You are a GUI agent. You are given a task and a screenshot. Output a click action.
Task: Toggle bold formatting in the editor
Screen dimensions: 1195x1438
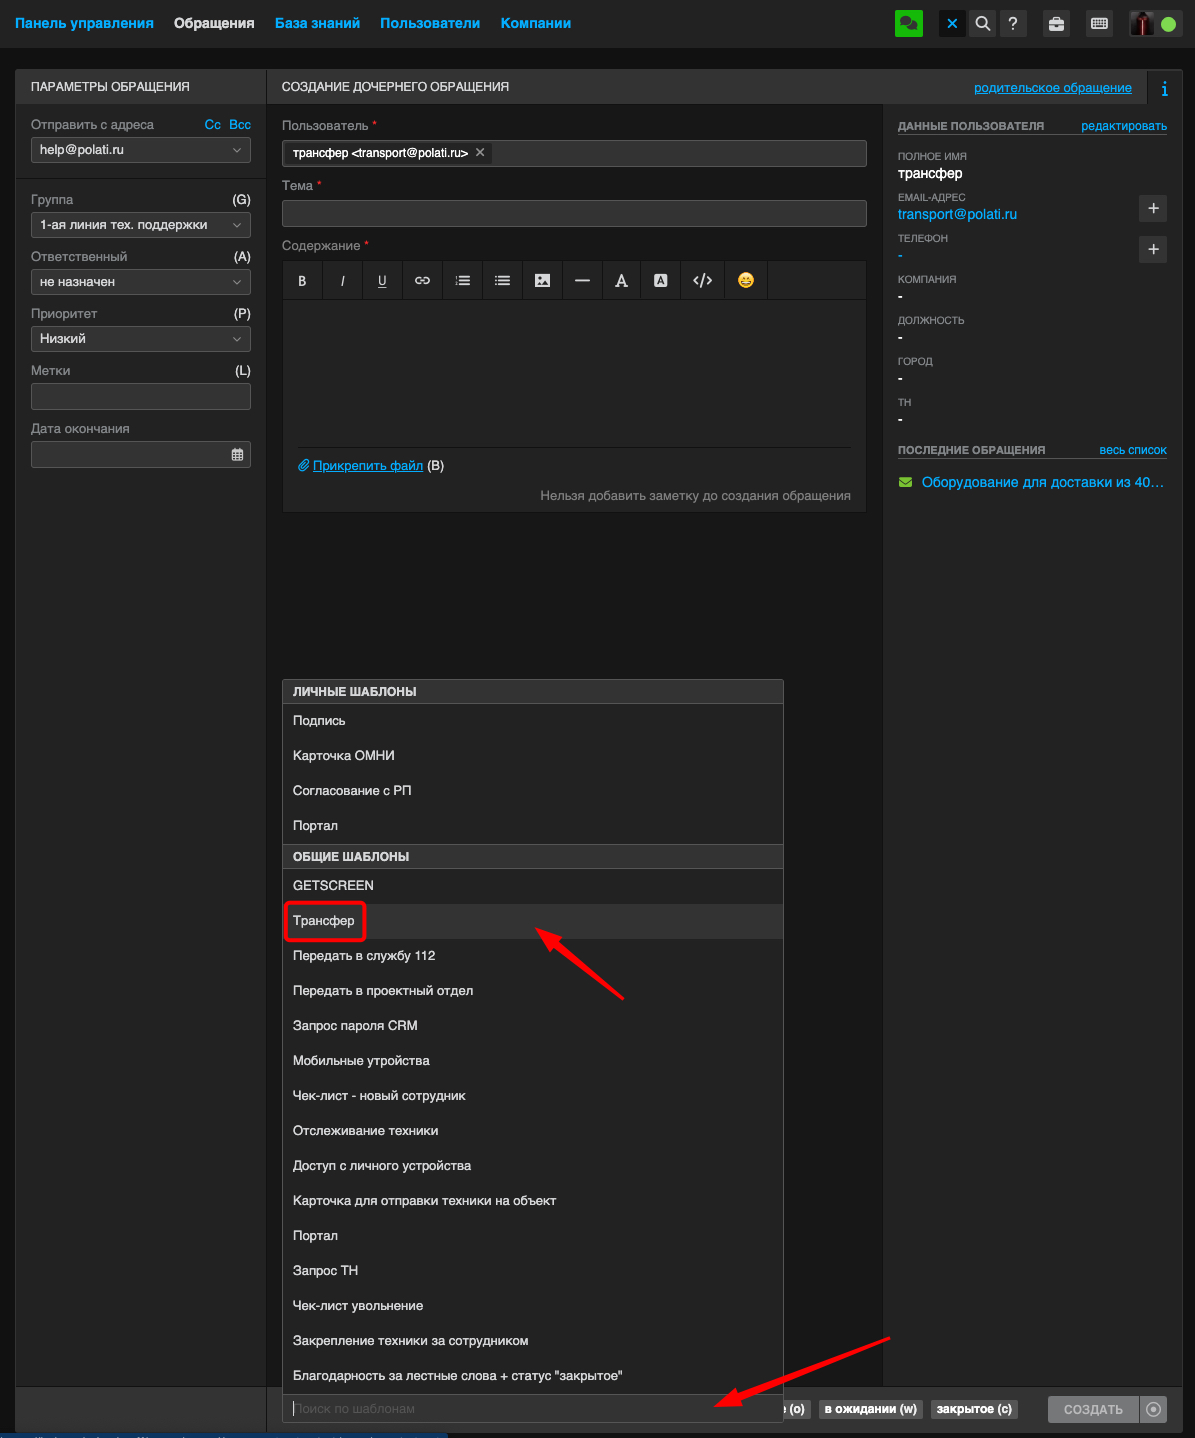coord(302,281)
